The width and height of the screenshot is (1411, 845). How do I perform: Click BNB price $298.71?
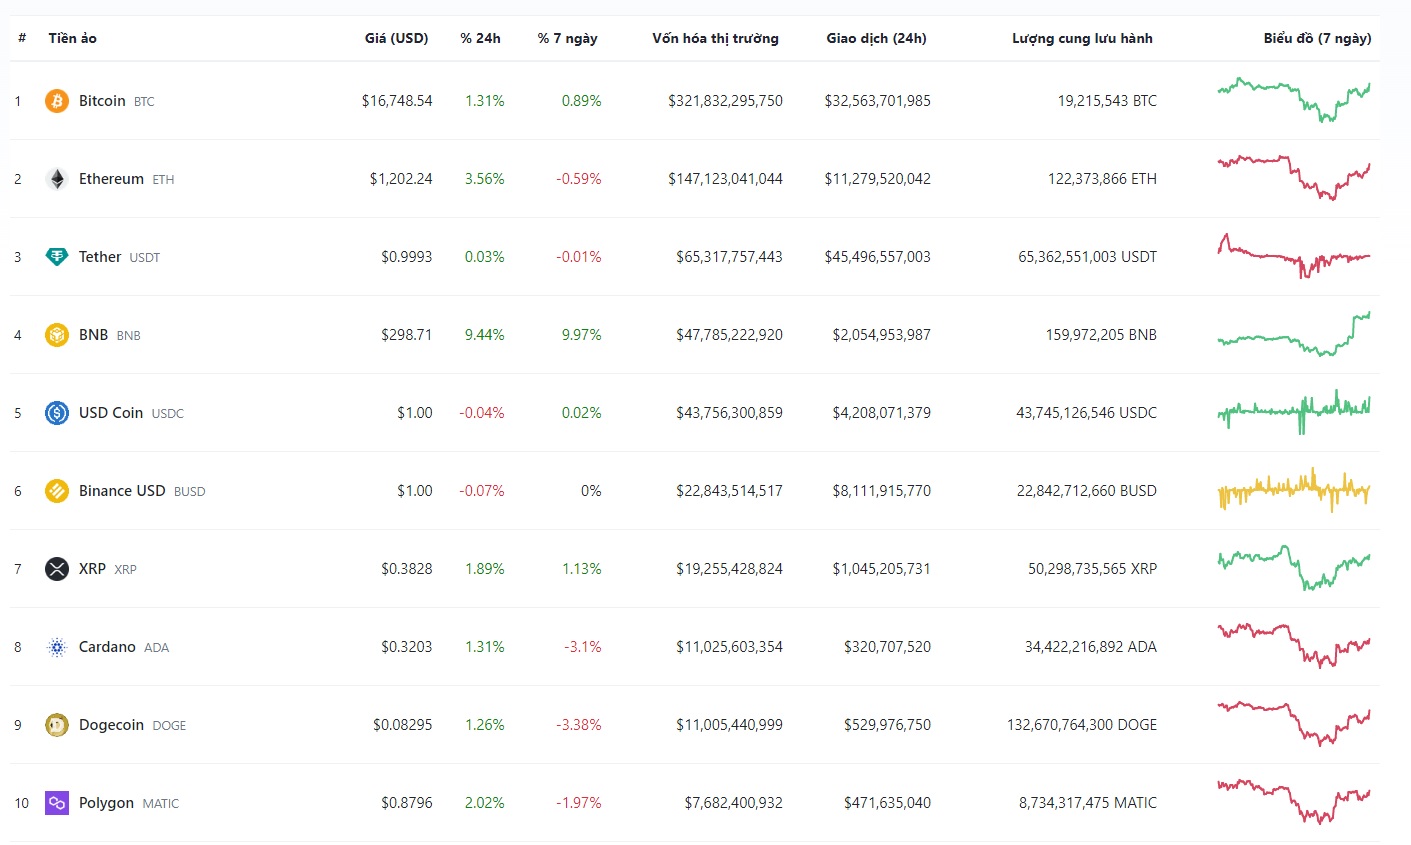(x=407, y=335)
